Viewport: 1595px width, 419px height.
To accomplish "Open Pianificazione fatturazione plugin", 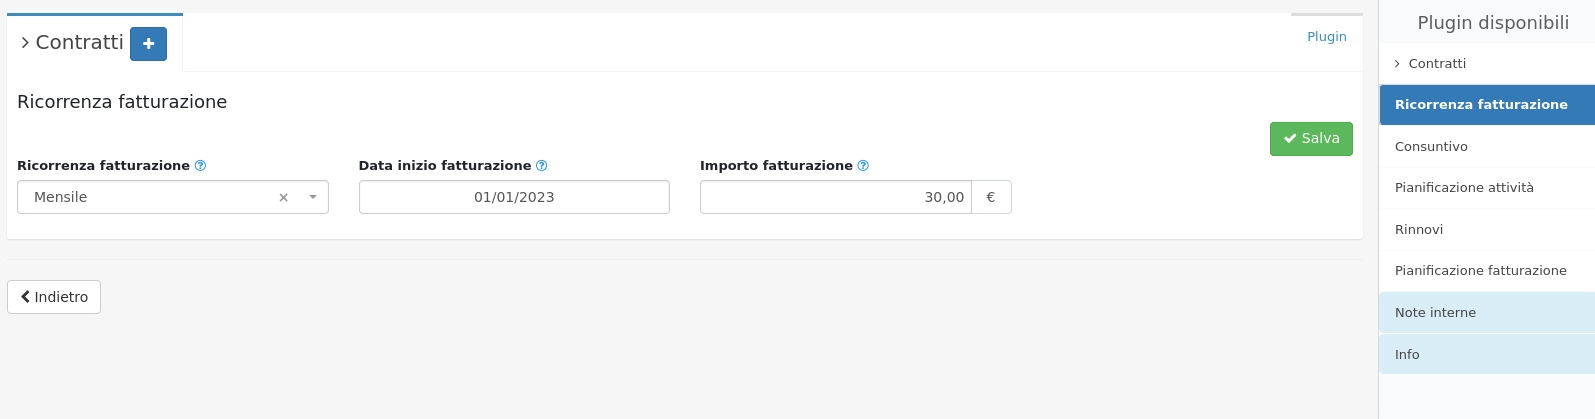I will pyautogui.click(x=1480, y=271).
